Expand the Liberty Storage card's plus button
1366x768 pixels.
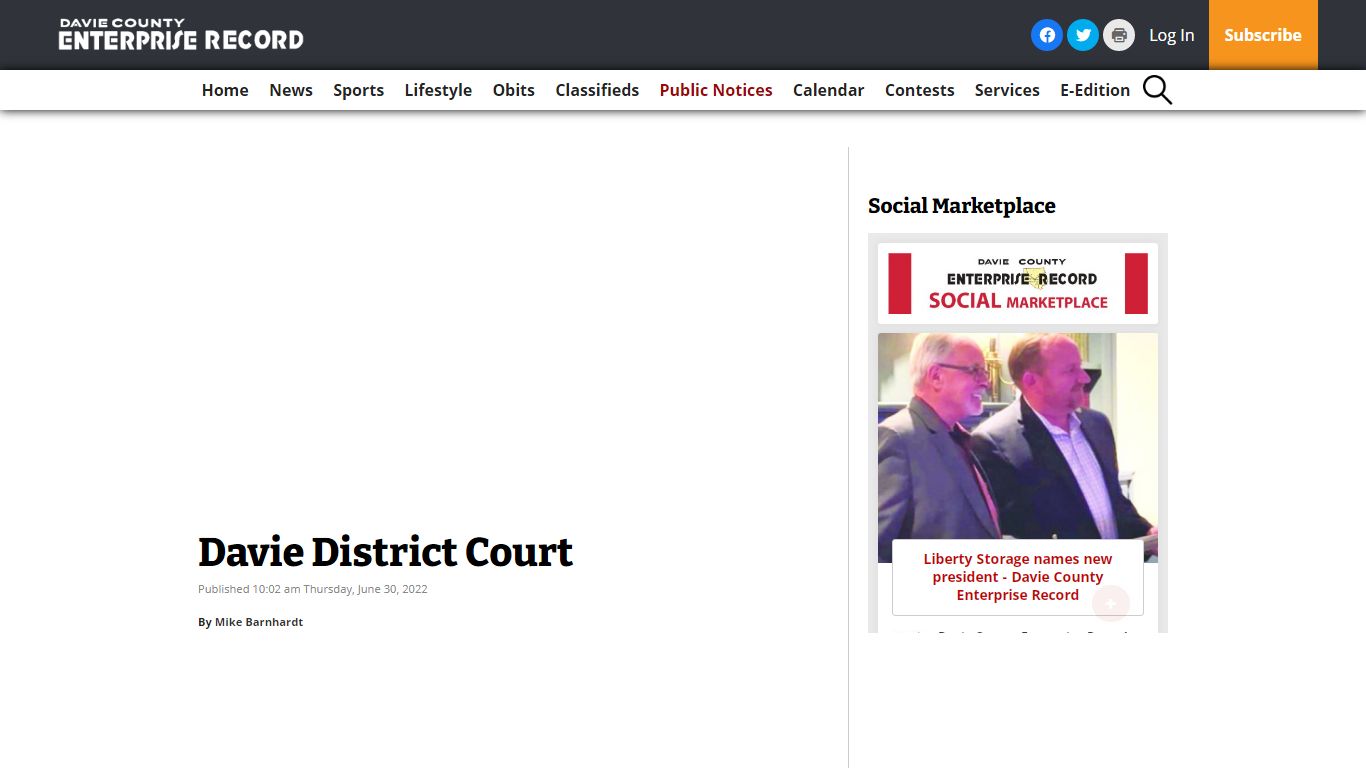tap(1111, 603)
